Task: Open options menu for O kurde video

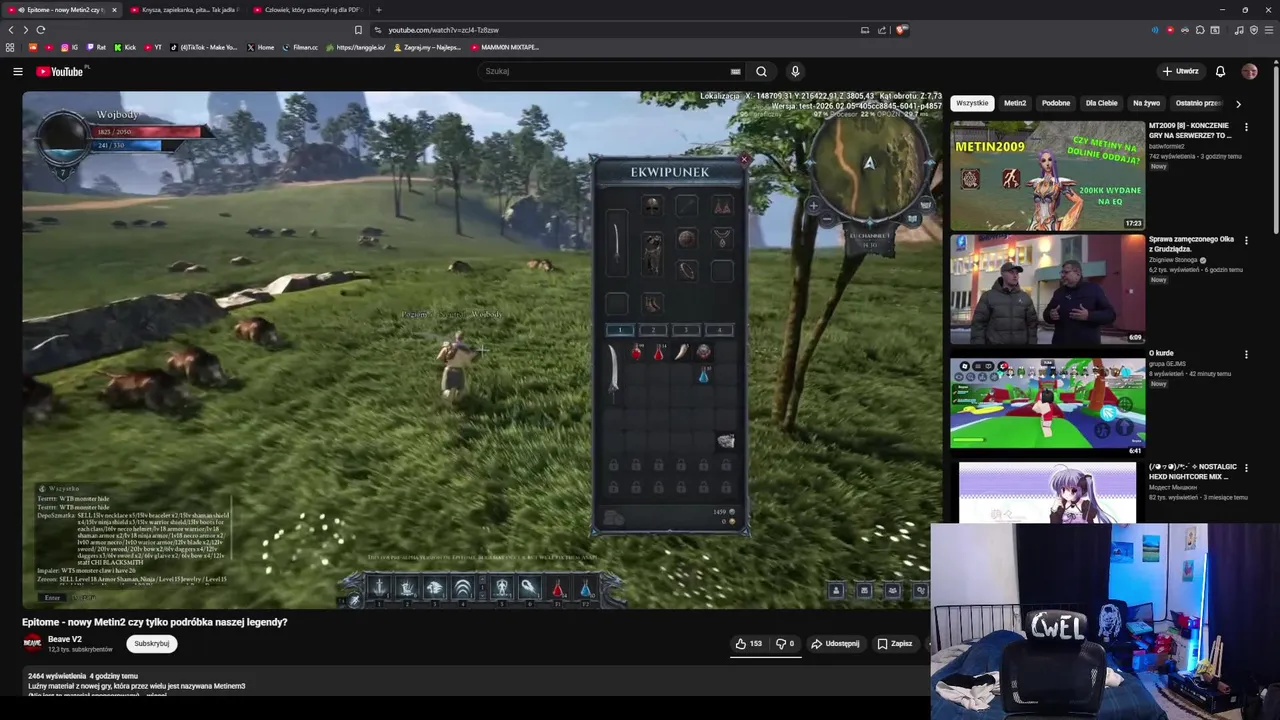Action: (x=1246, y=354)
